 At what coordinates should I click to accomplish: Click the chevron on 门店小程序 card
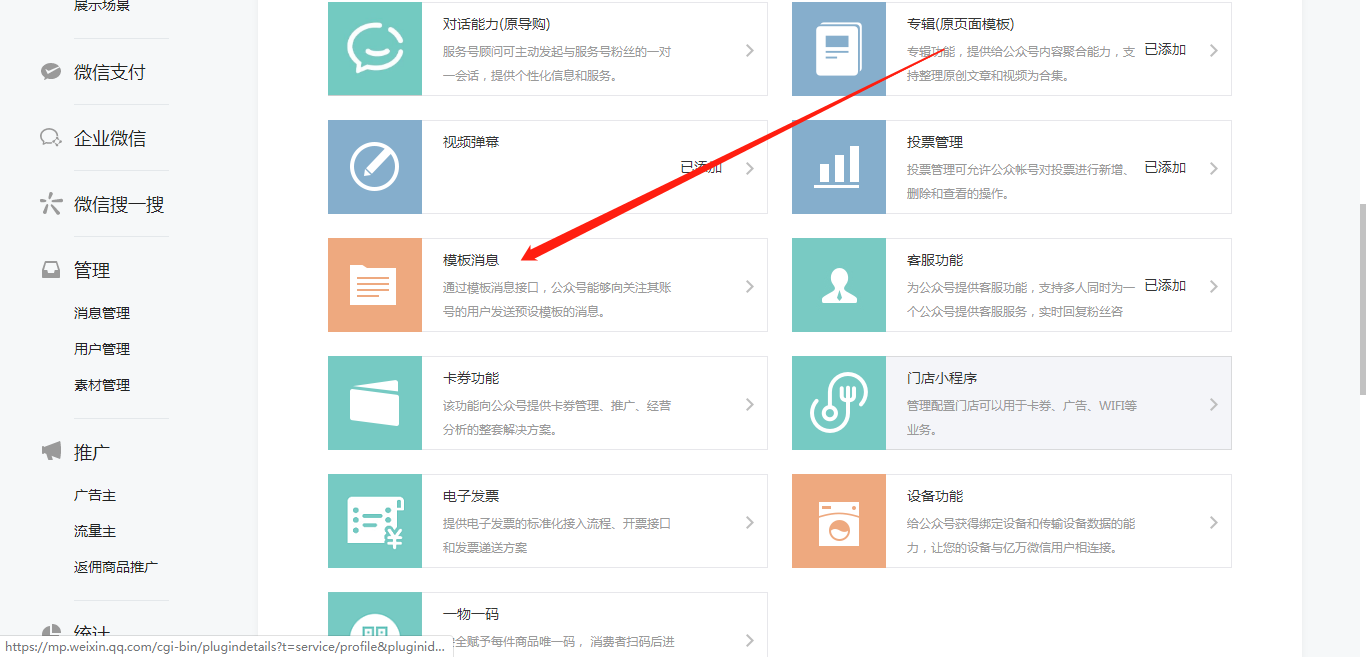coord(1214,404)
